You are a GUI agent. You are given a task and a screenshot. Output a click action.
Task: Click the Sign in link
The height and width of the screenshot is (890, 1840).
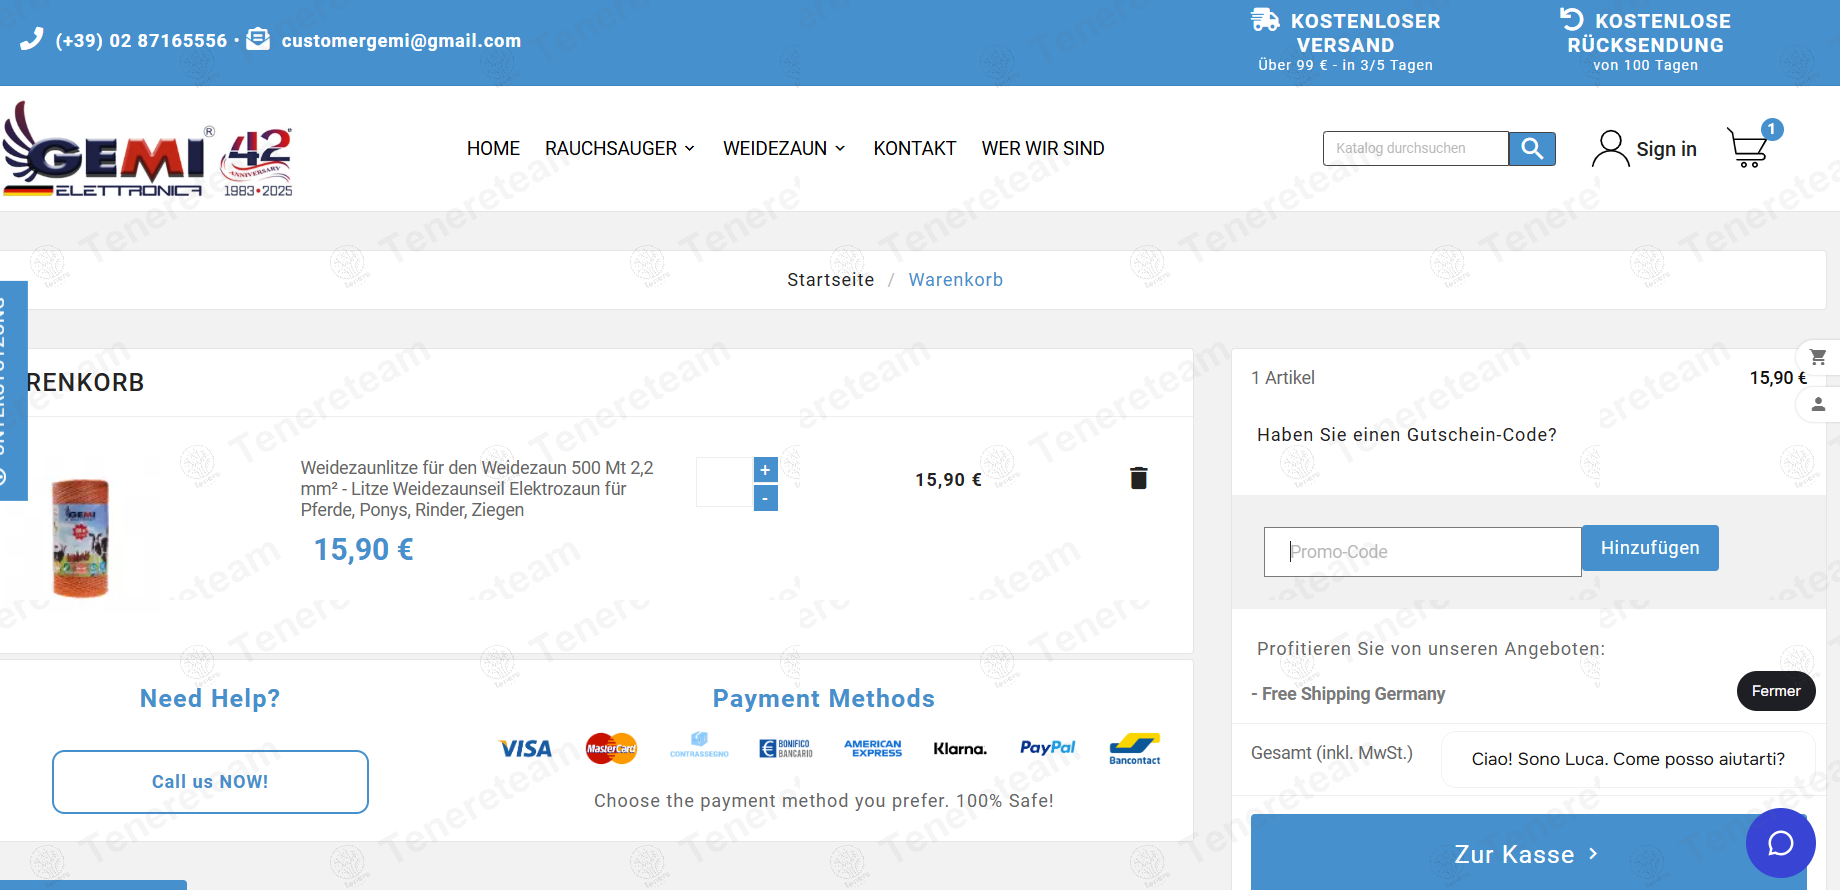[x=1666, y=149]
